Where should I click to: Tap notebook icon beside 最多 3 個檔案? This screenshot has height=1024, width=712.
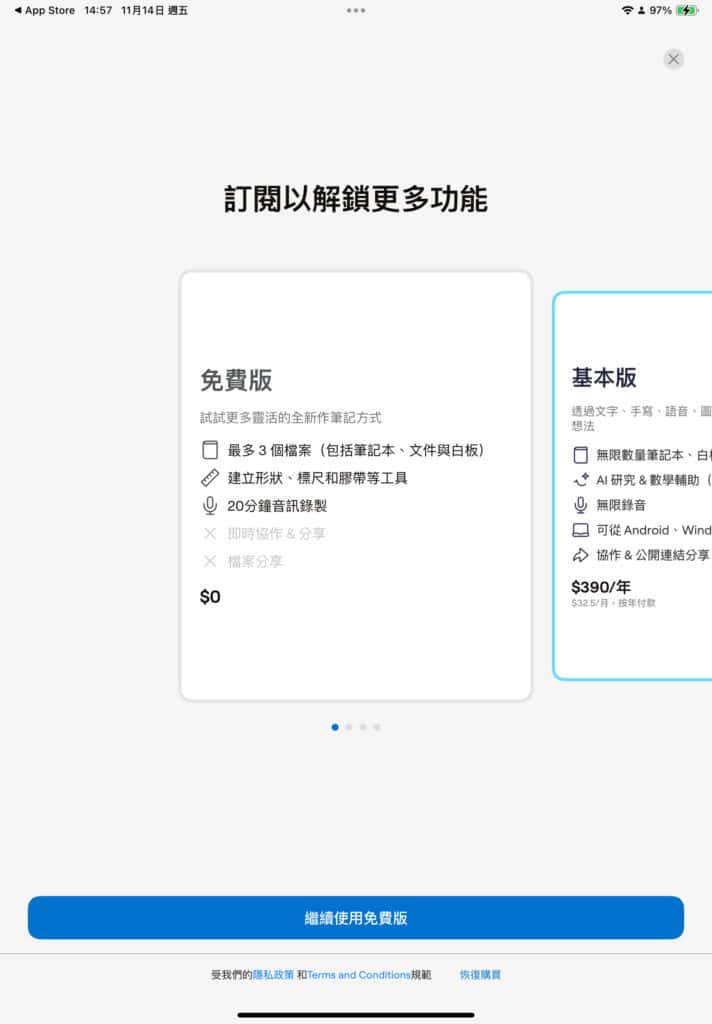click(x=210, y=450)
